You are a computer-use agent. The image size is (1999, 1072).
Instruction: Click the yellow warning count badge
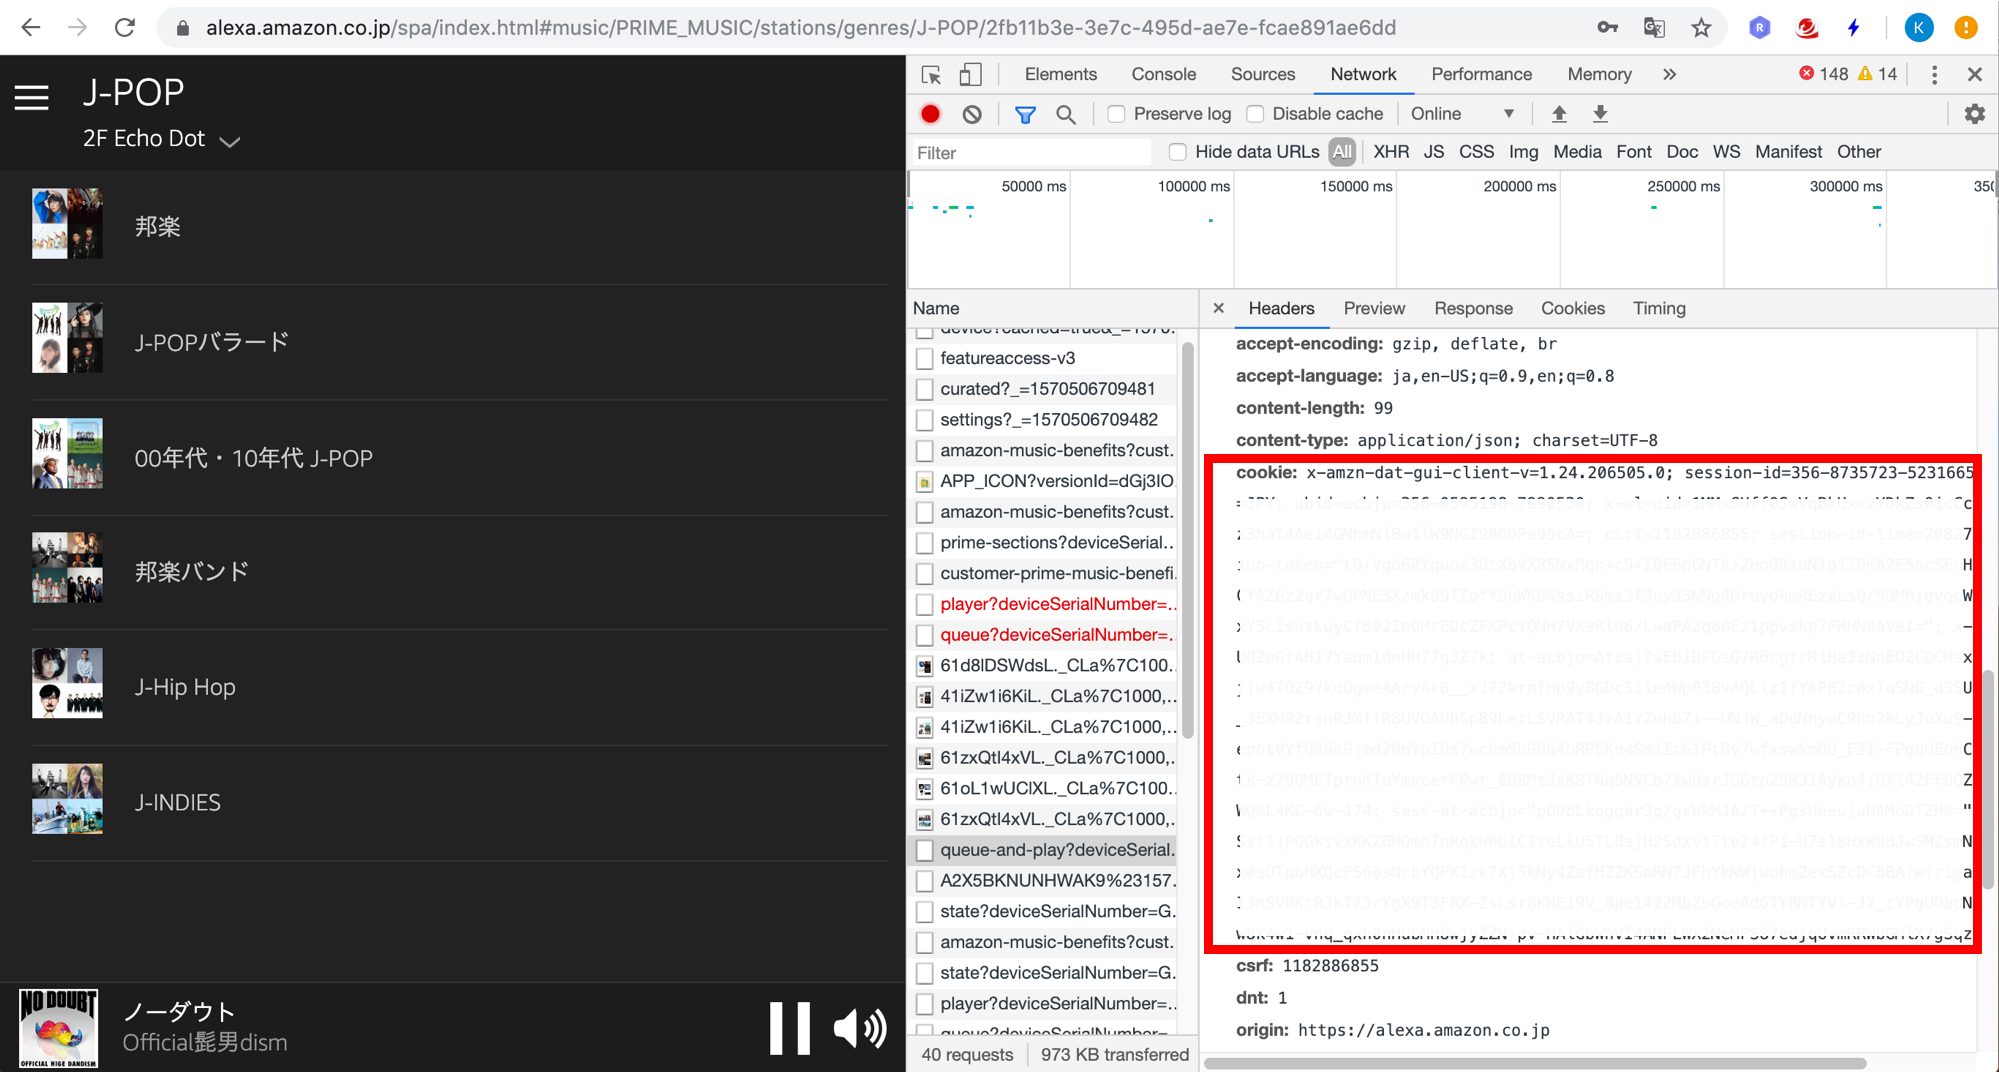1877,74
